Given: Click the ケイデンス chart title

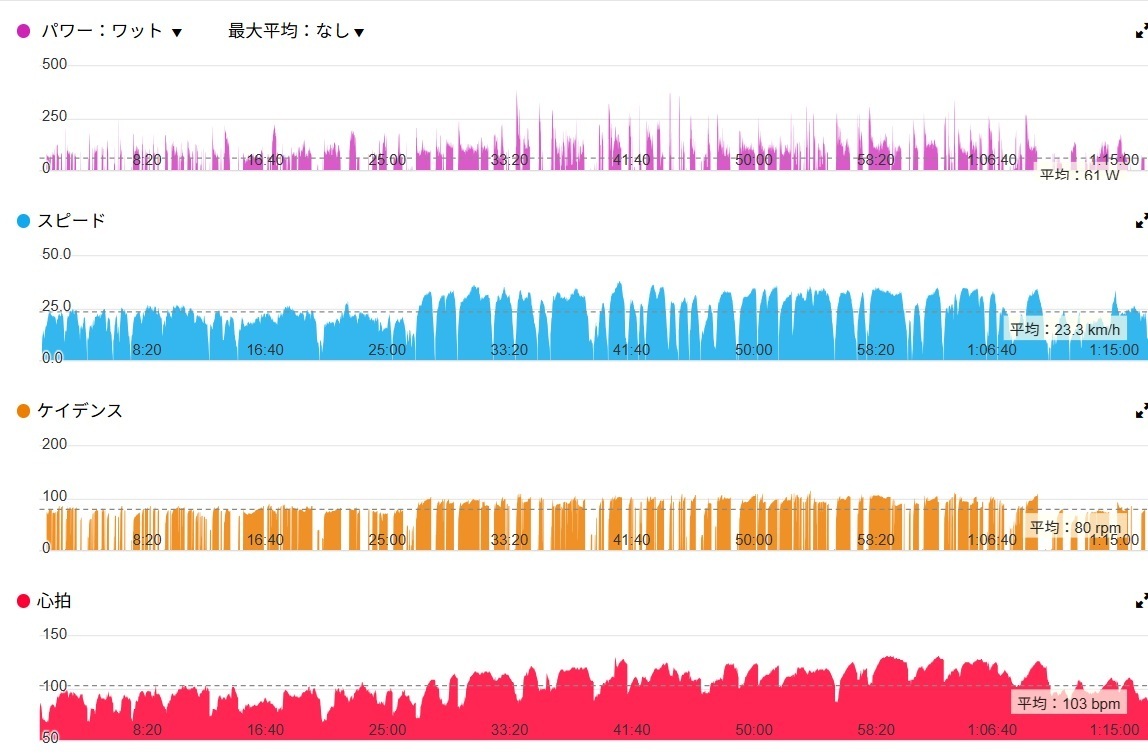Looking at the screenshot, I should [x=80, y=411].
